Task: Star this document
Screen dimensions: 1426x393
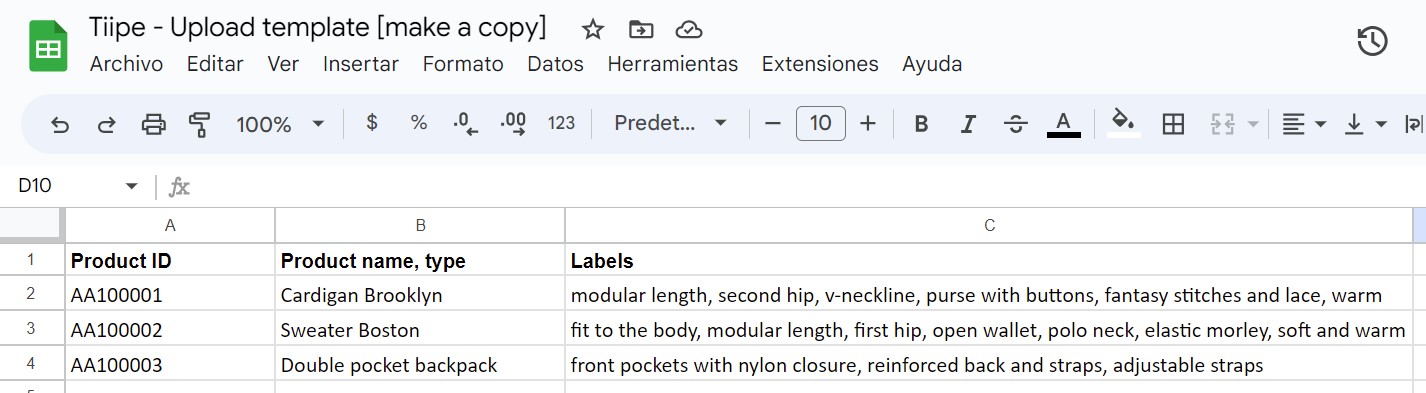Action: [593, 29]
